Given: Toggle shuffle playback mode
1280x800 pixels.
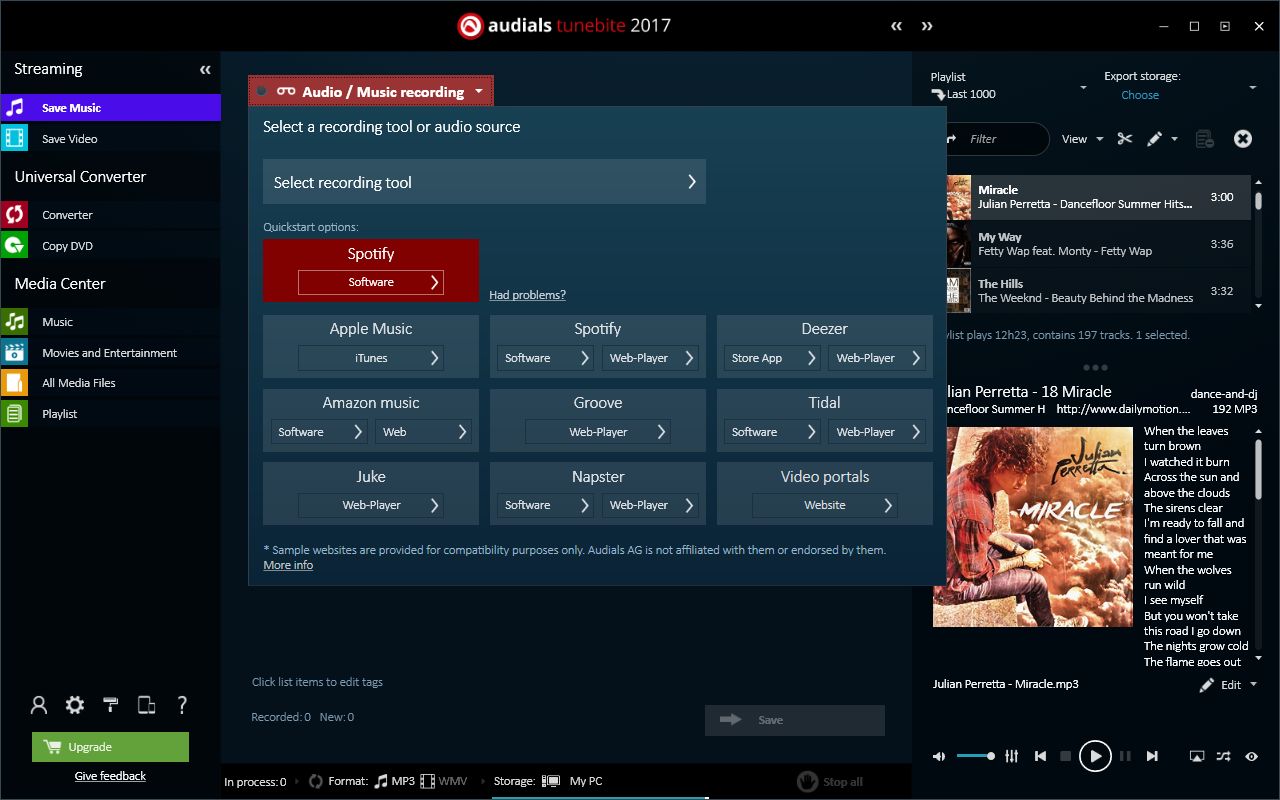Looking at the screenshot, I should pos(1224,757).
